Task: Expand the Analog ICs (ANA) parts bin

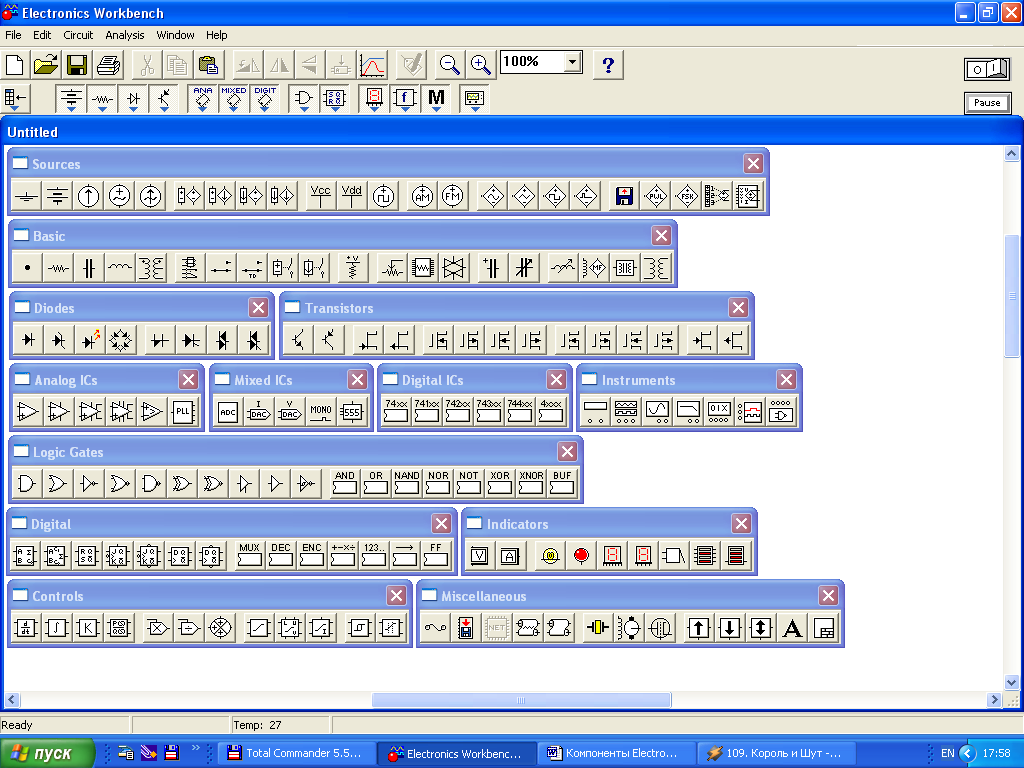Action: [x=202, y=99]
